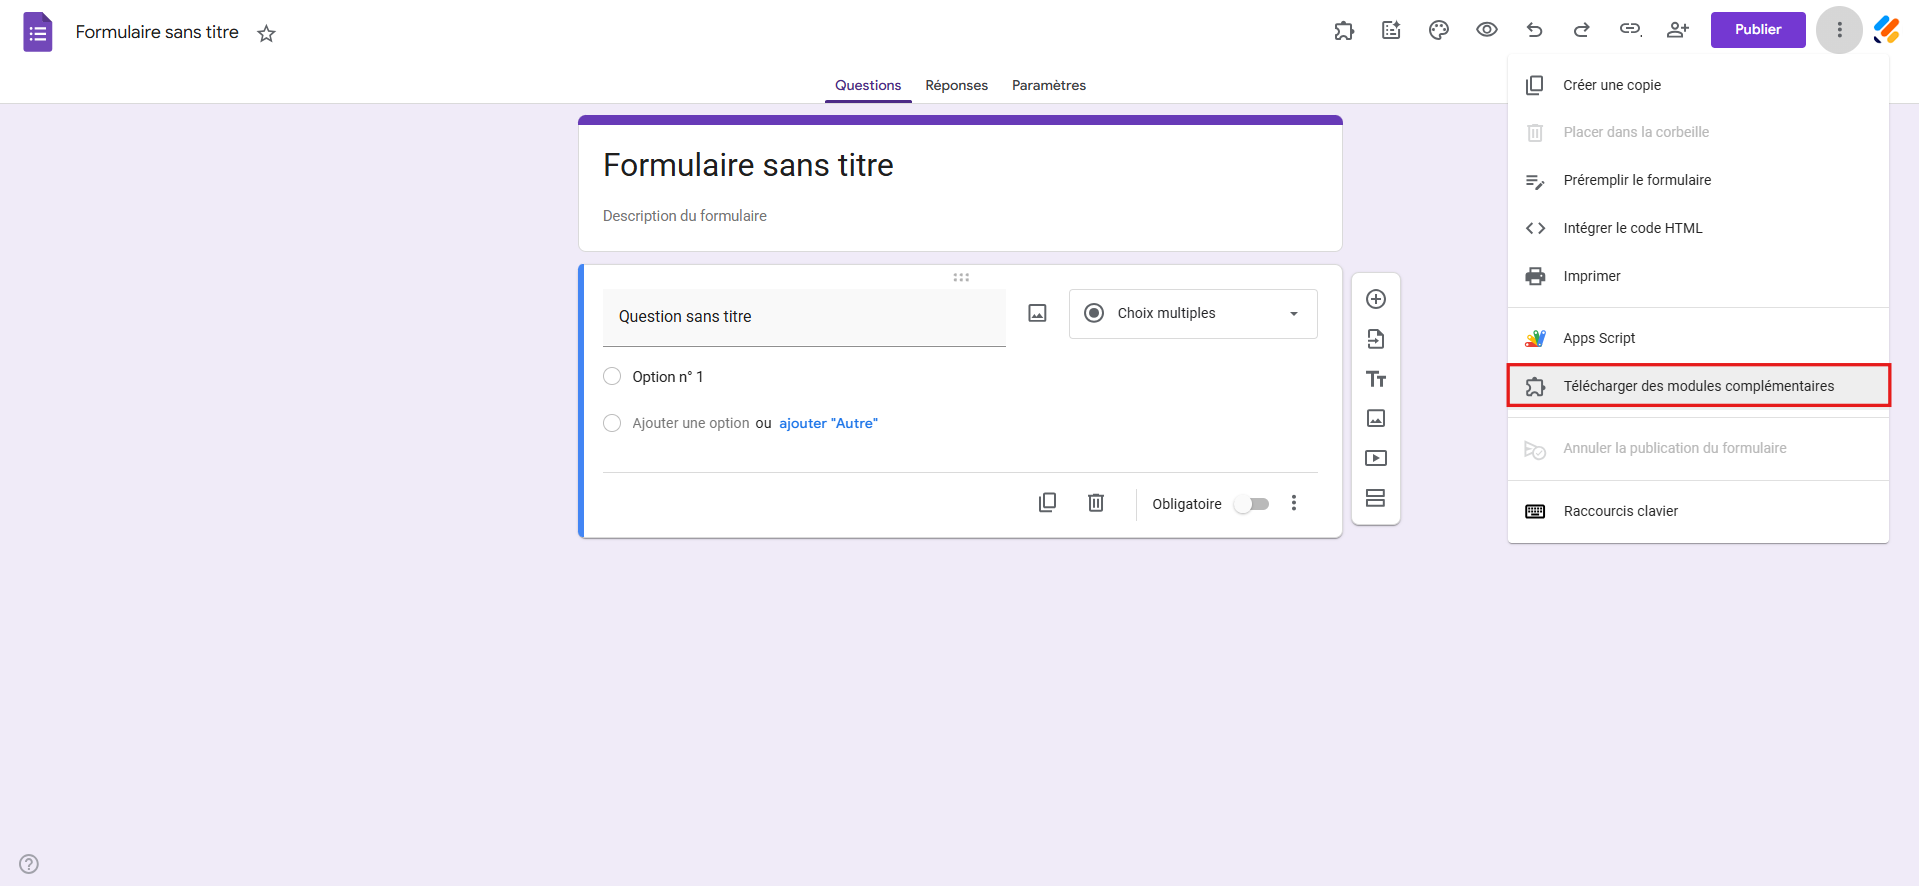Open the Choix multiples question type dropdown
1919x886 pixels.
[1193, 314]
